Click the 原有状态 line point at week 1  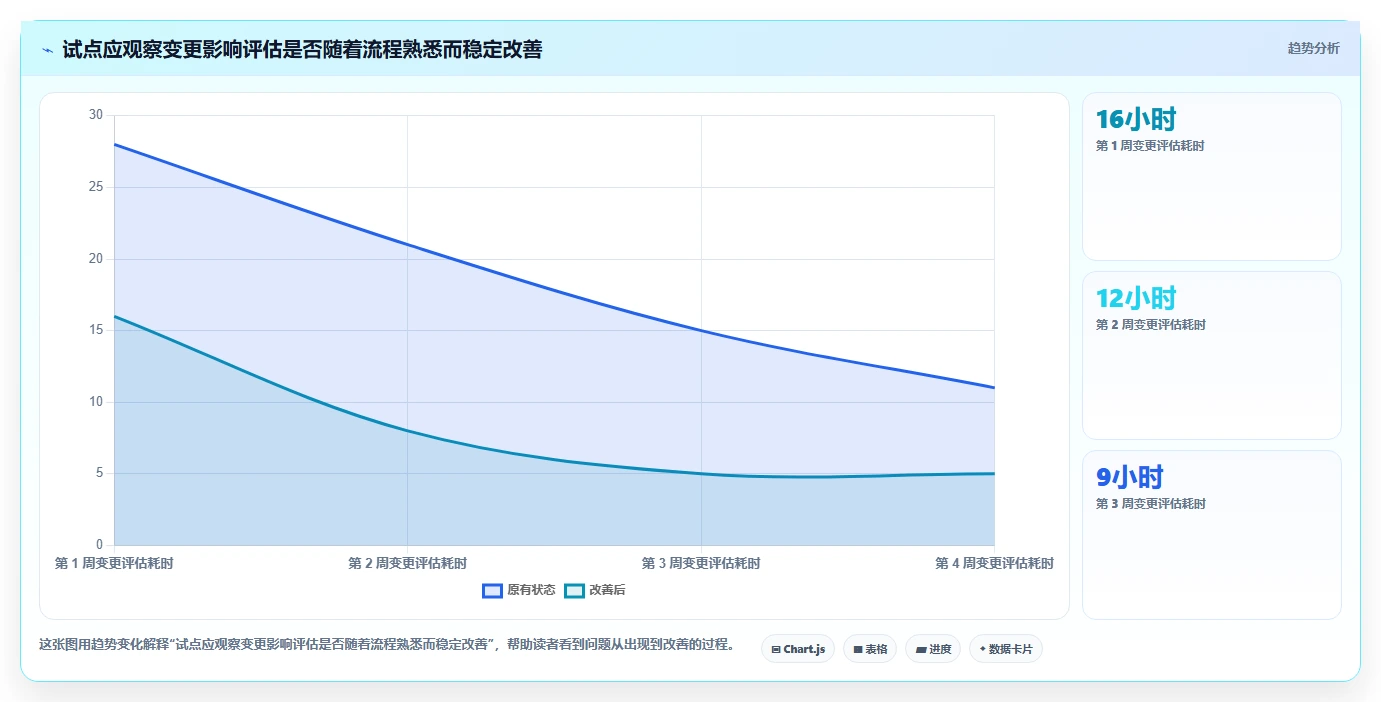point(114,144)
